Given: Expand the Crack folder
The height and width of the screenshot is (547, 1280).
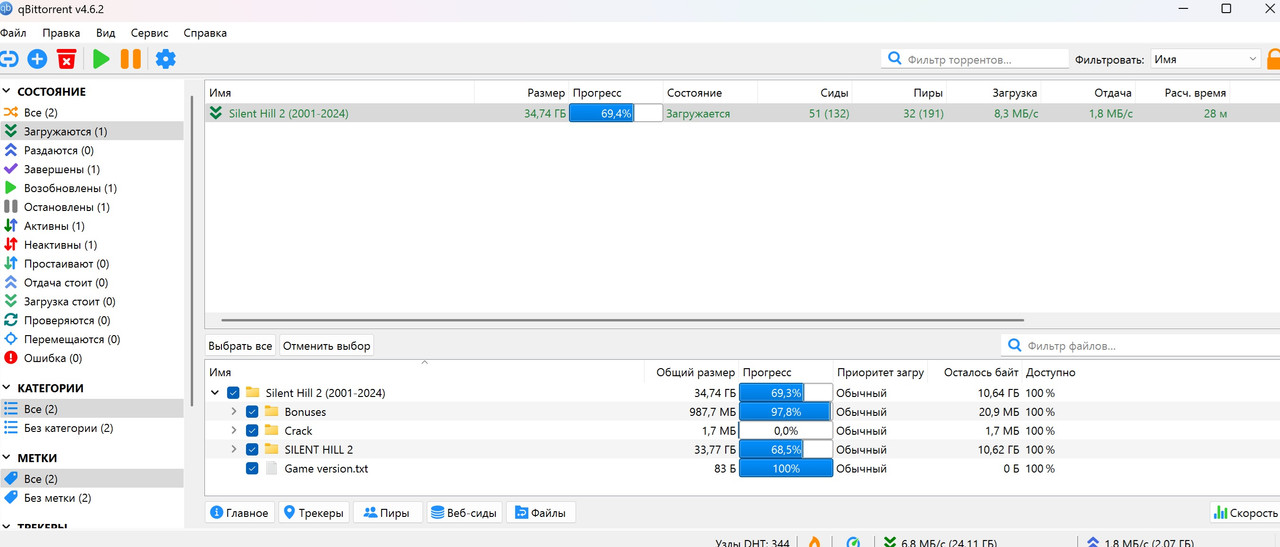Looking at the screenshot, I should 234,431.
